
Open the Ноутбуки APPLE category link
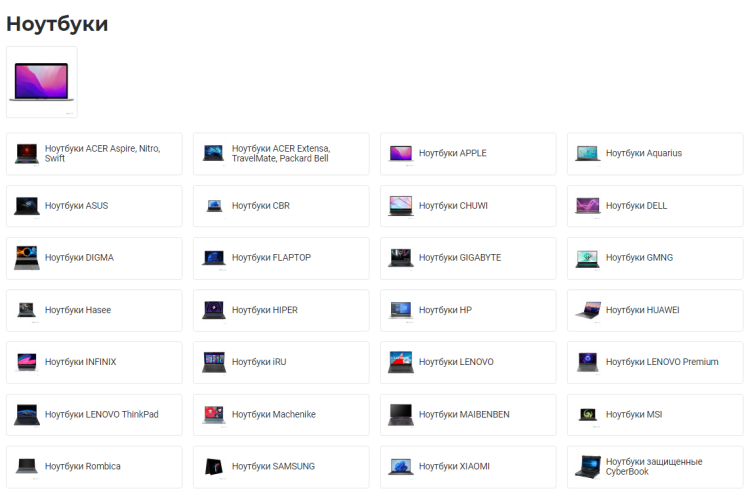point(452,153)
